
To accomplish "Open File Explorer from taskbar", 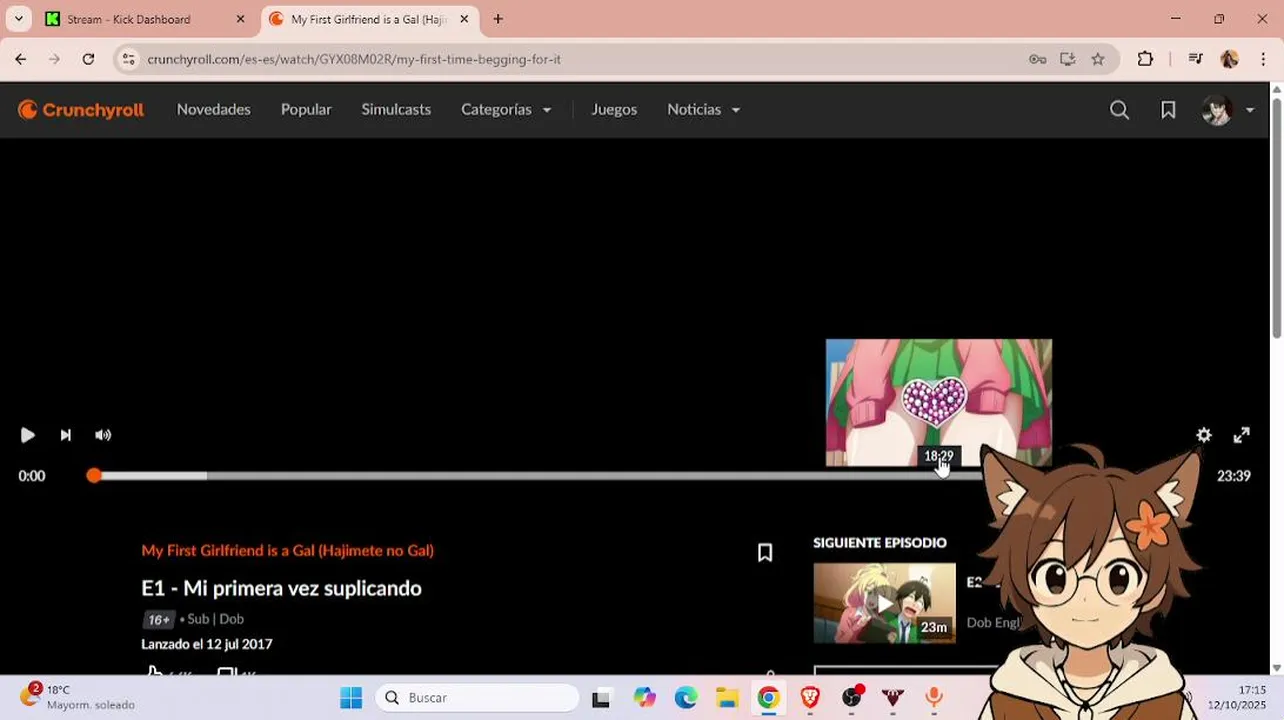I will [x=727, y=698].
